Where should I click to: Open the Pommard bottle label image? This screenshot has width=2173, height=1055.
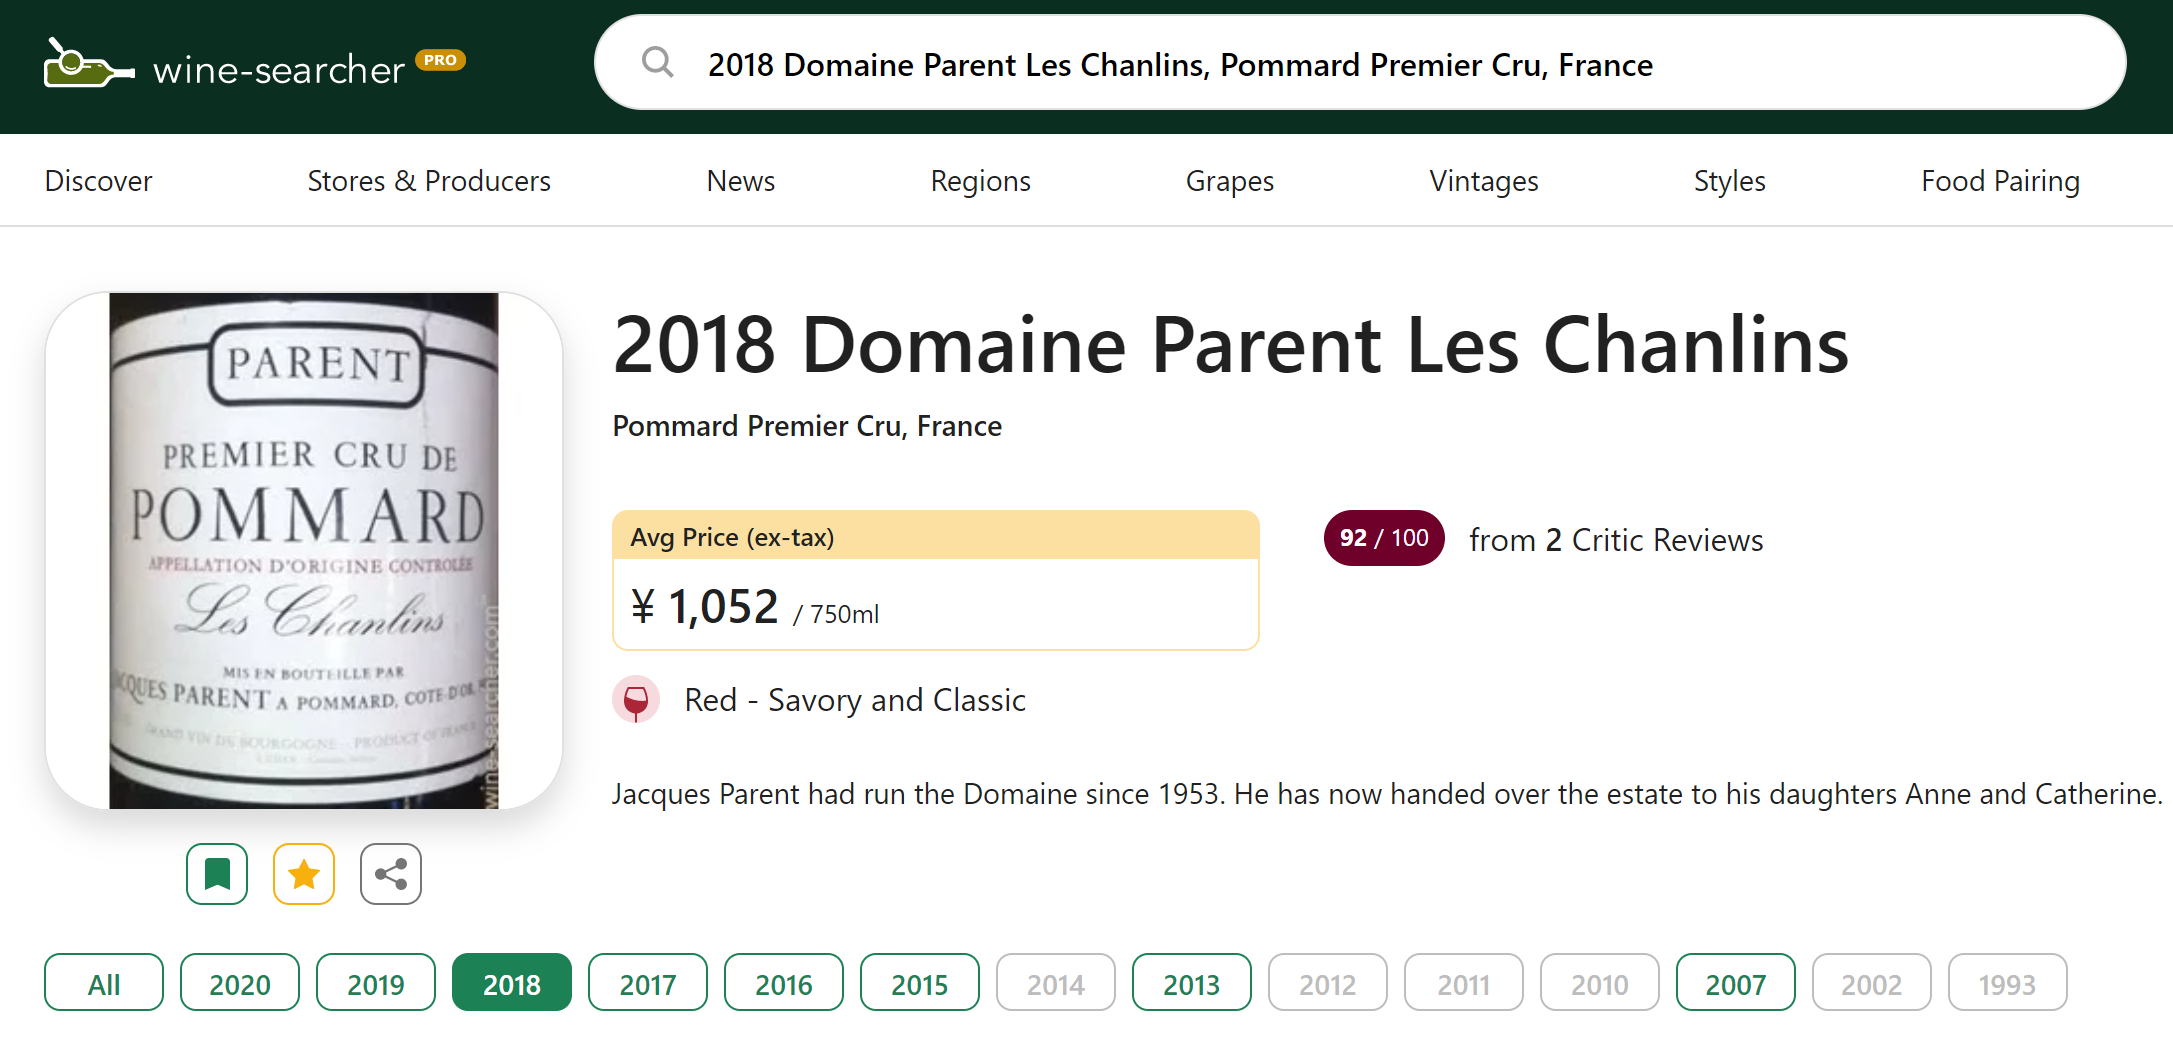point(304,551)
